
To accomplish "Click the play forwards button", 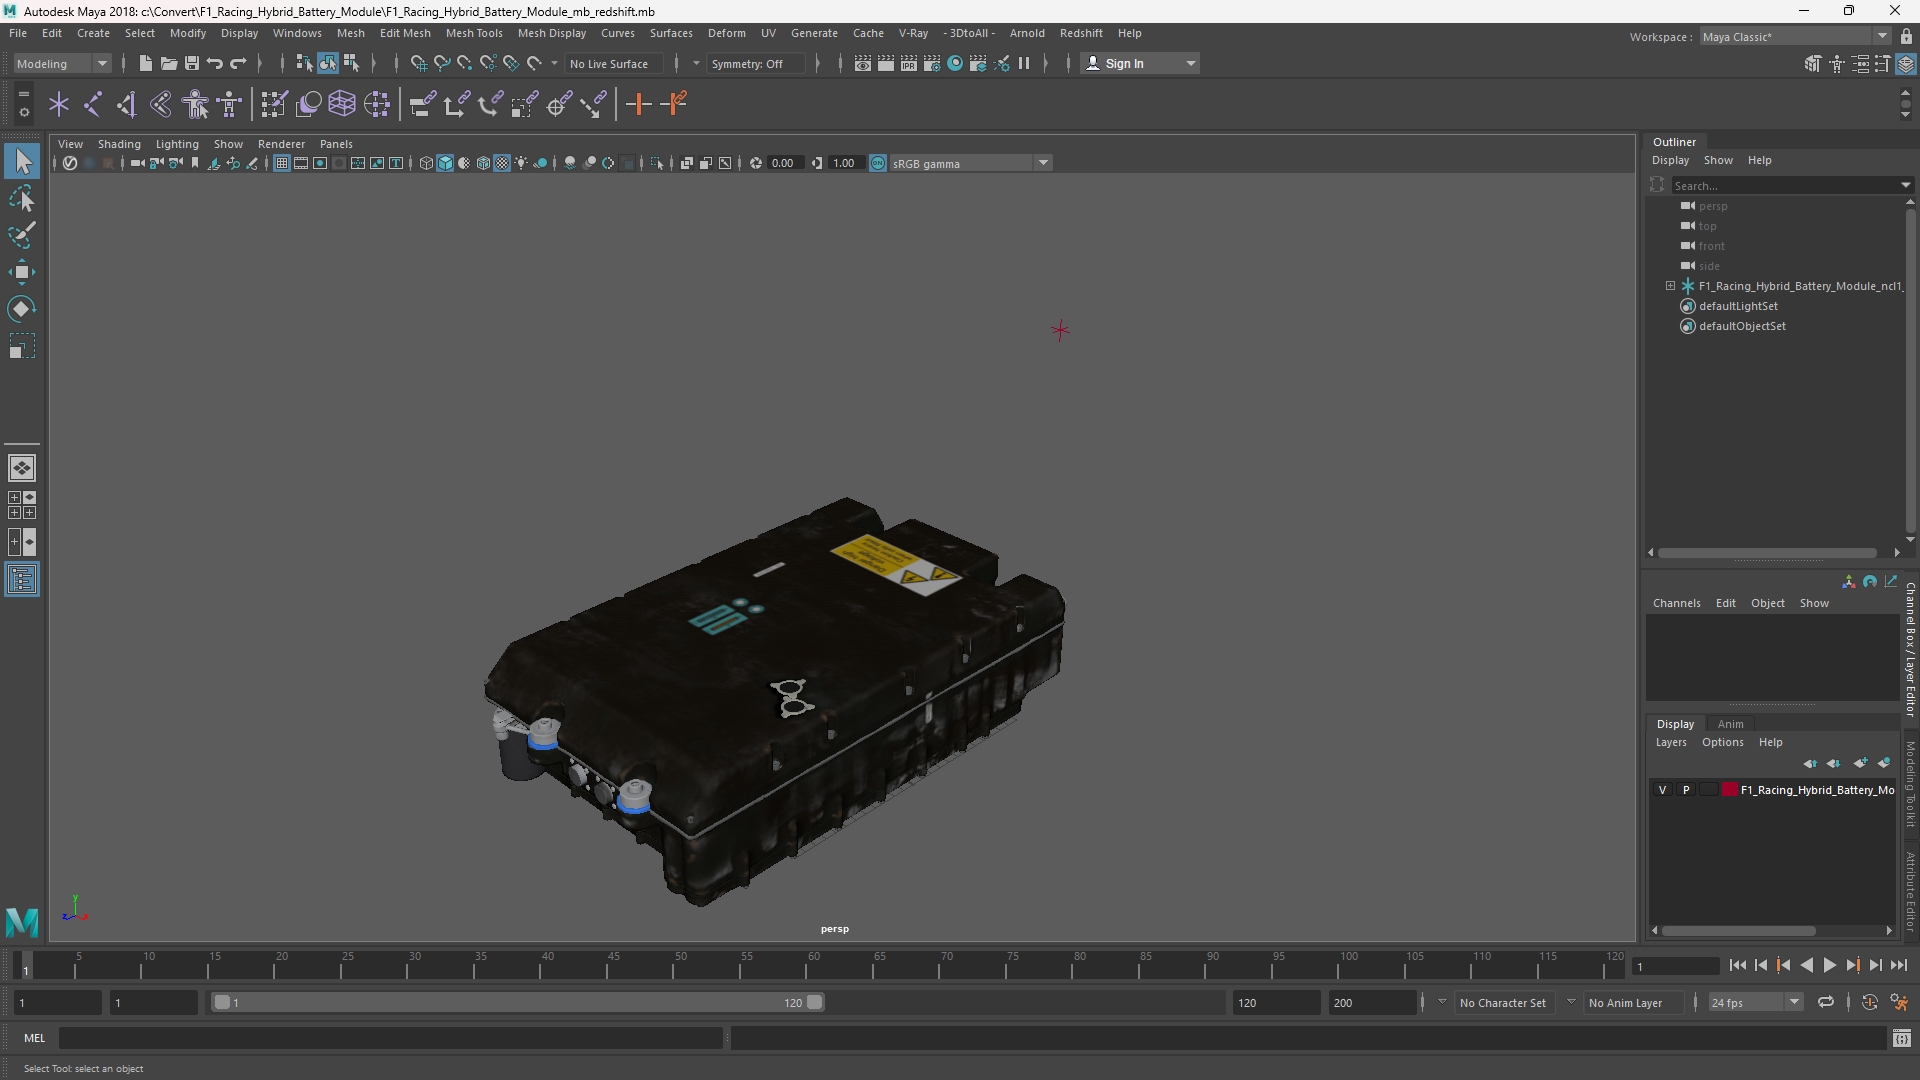I will (x=1829, y=965).
